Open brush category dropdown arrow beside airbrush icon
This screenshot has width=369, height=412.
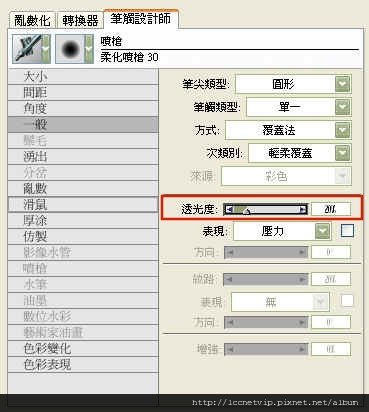(46, 49)
